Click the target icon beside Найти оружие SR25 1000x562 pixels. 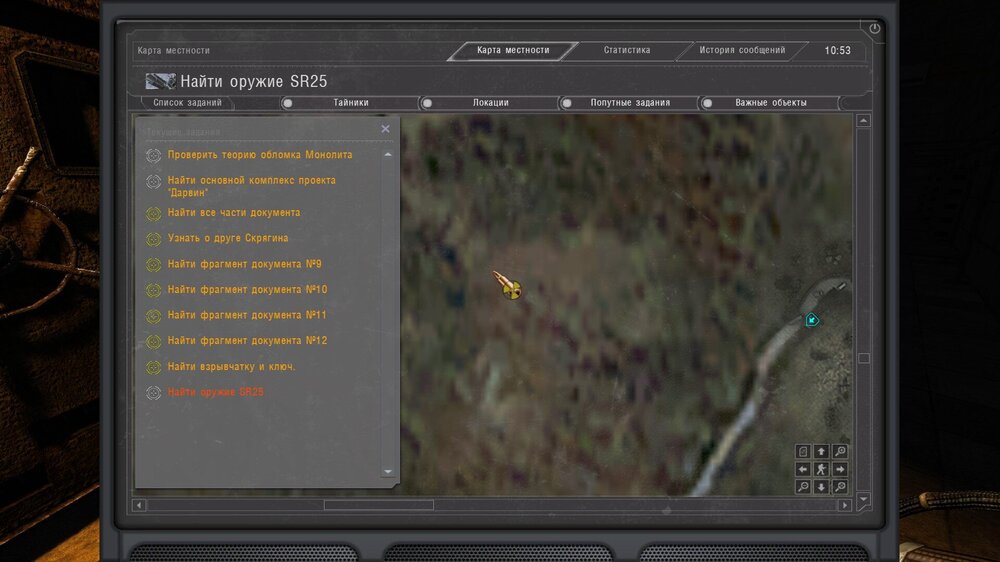tap(153, 393)
